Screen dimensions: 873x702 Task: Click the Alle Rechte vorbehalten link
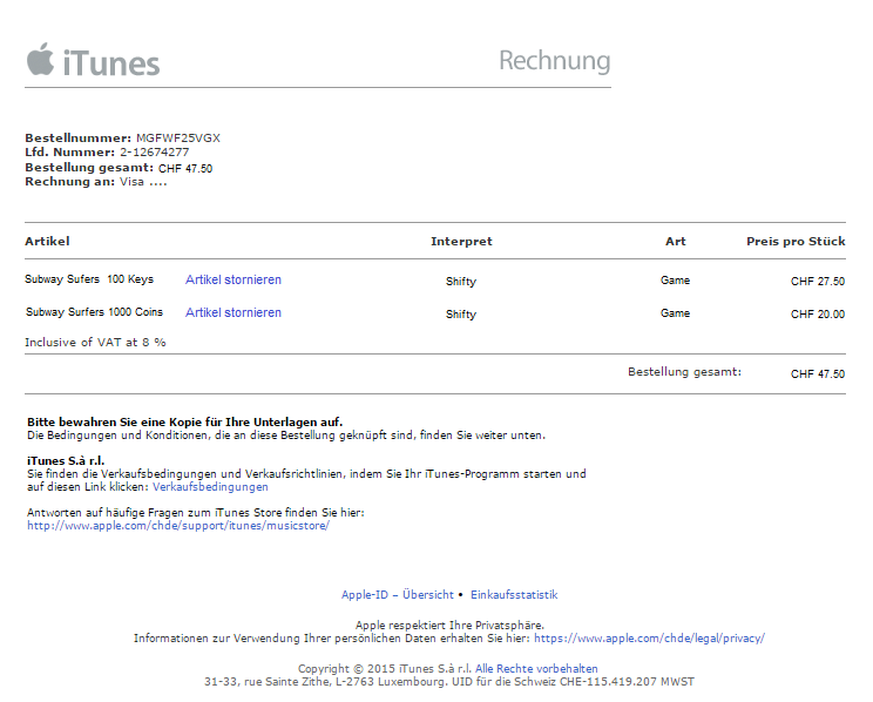(536, 669)
